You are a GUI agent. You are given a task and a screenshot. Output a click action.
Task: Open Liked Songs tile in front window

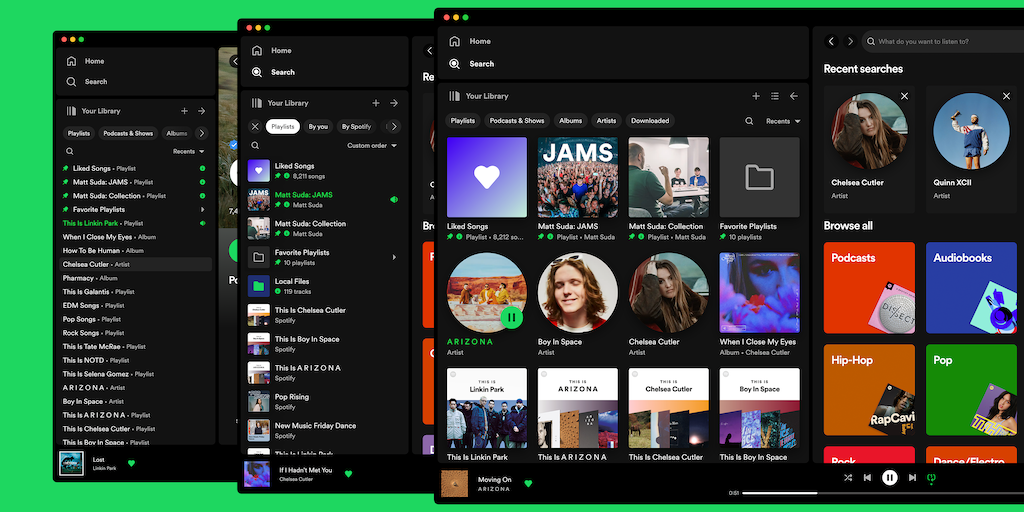tap(487, 189)
